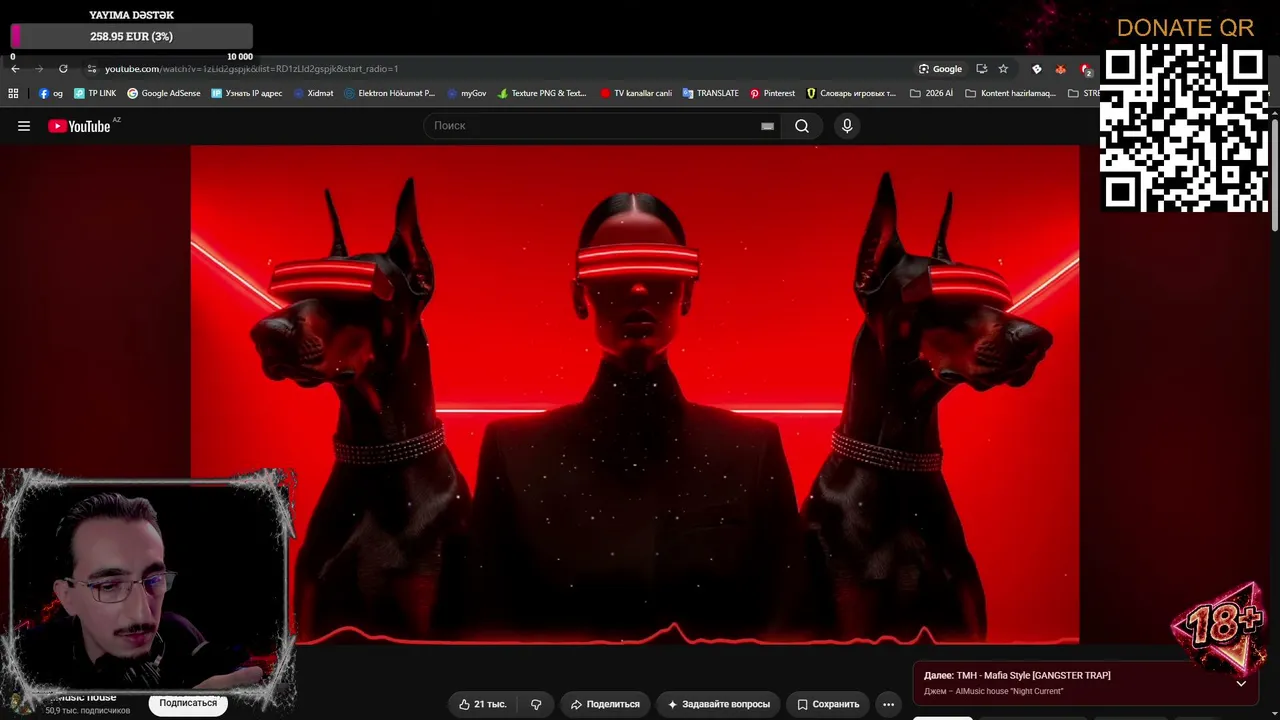The image size is (1280, 720).
Task: Reload the page with the refresh icon
Action: click(x=63, y=69)
